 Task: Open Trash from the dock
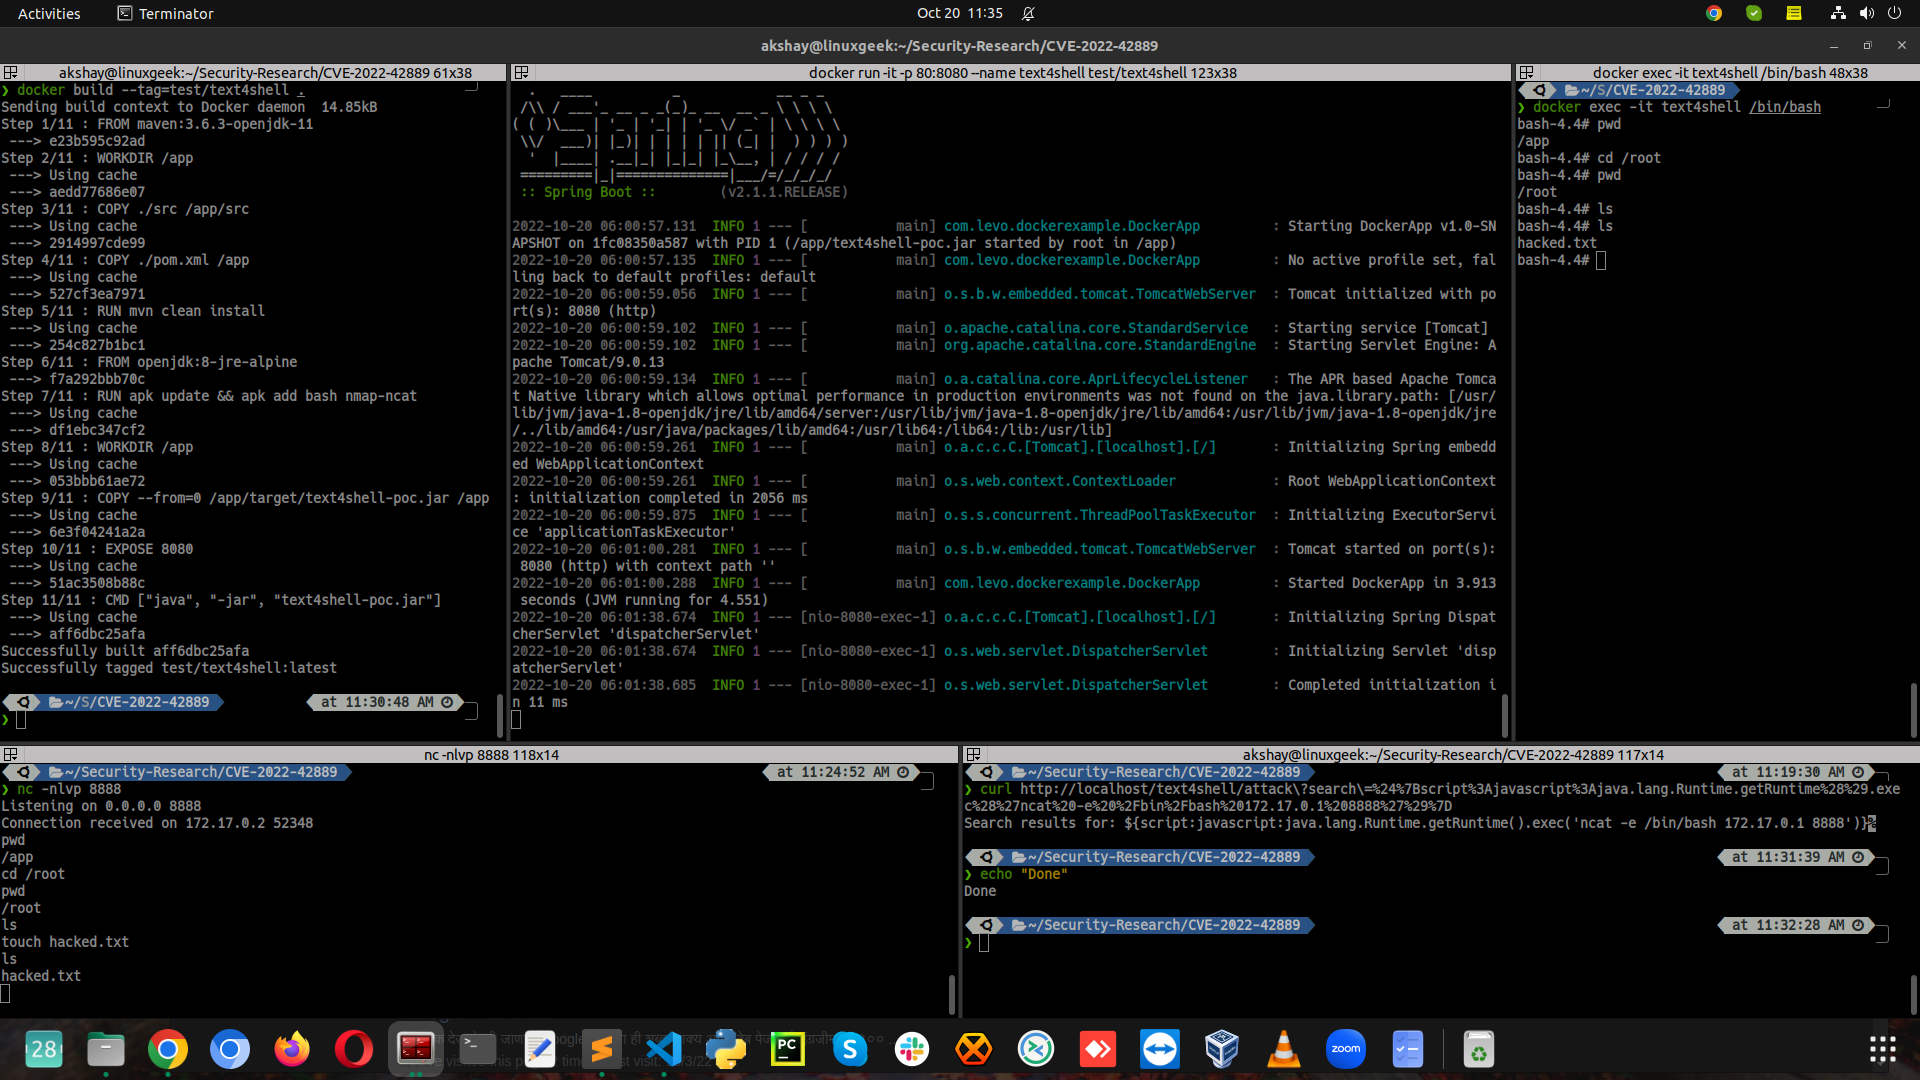tap(1479, 1049)
